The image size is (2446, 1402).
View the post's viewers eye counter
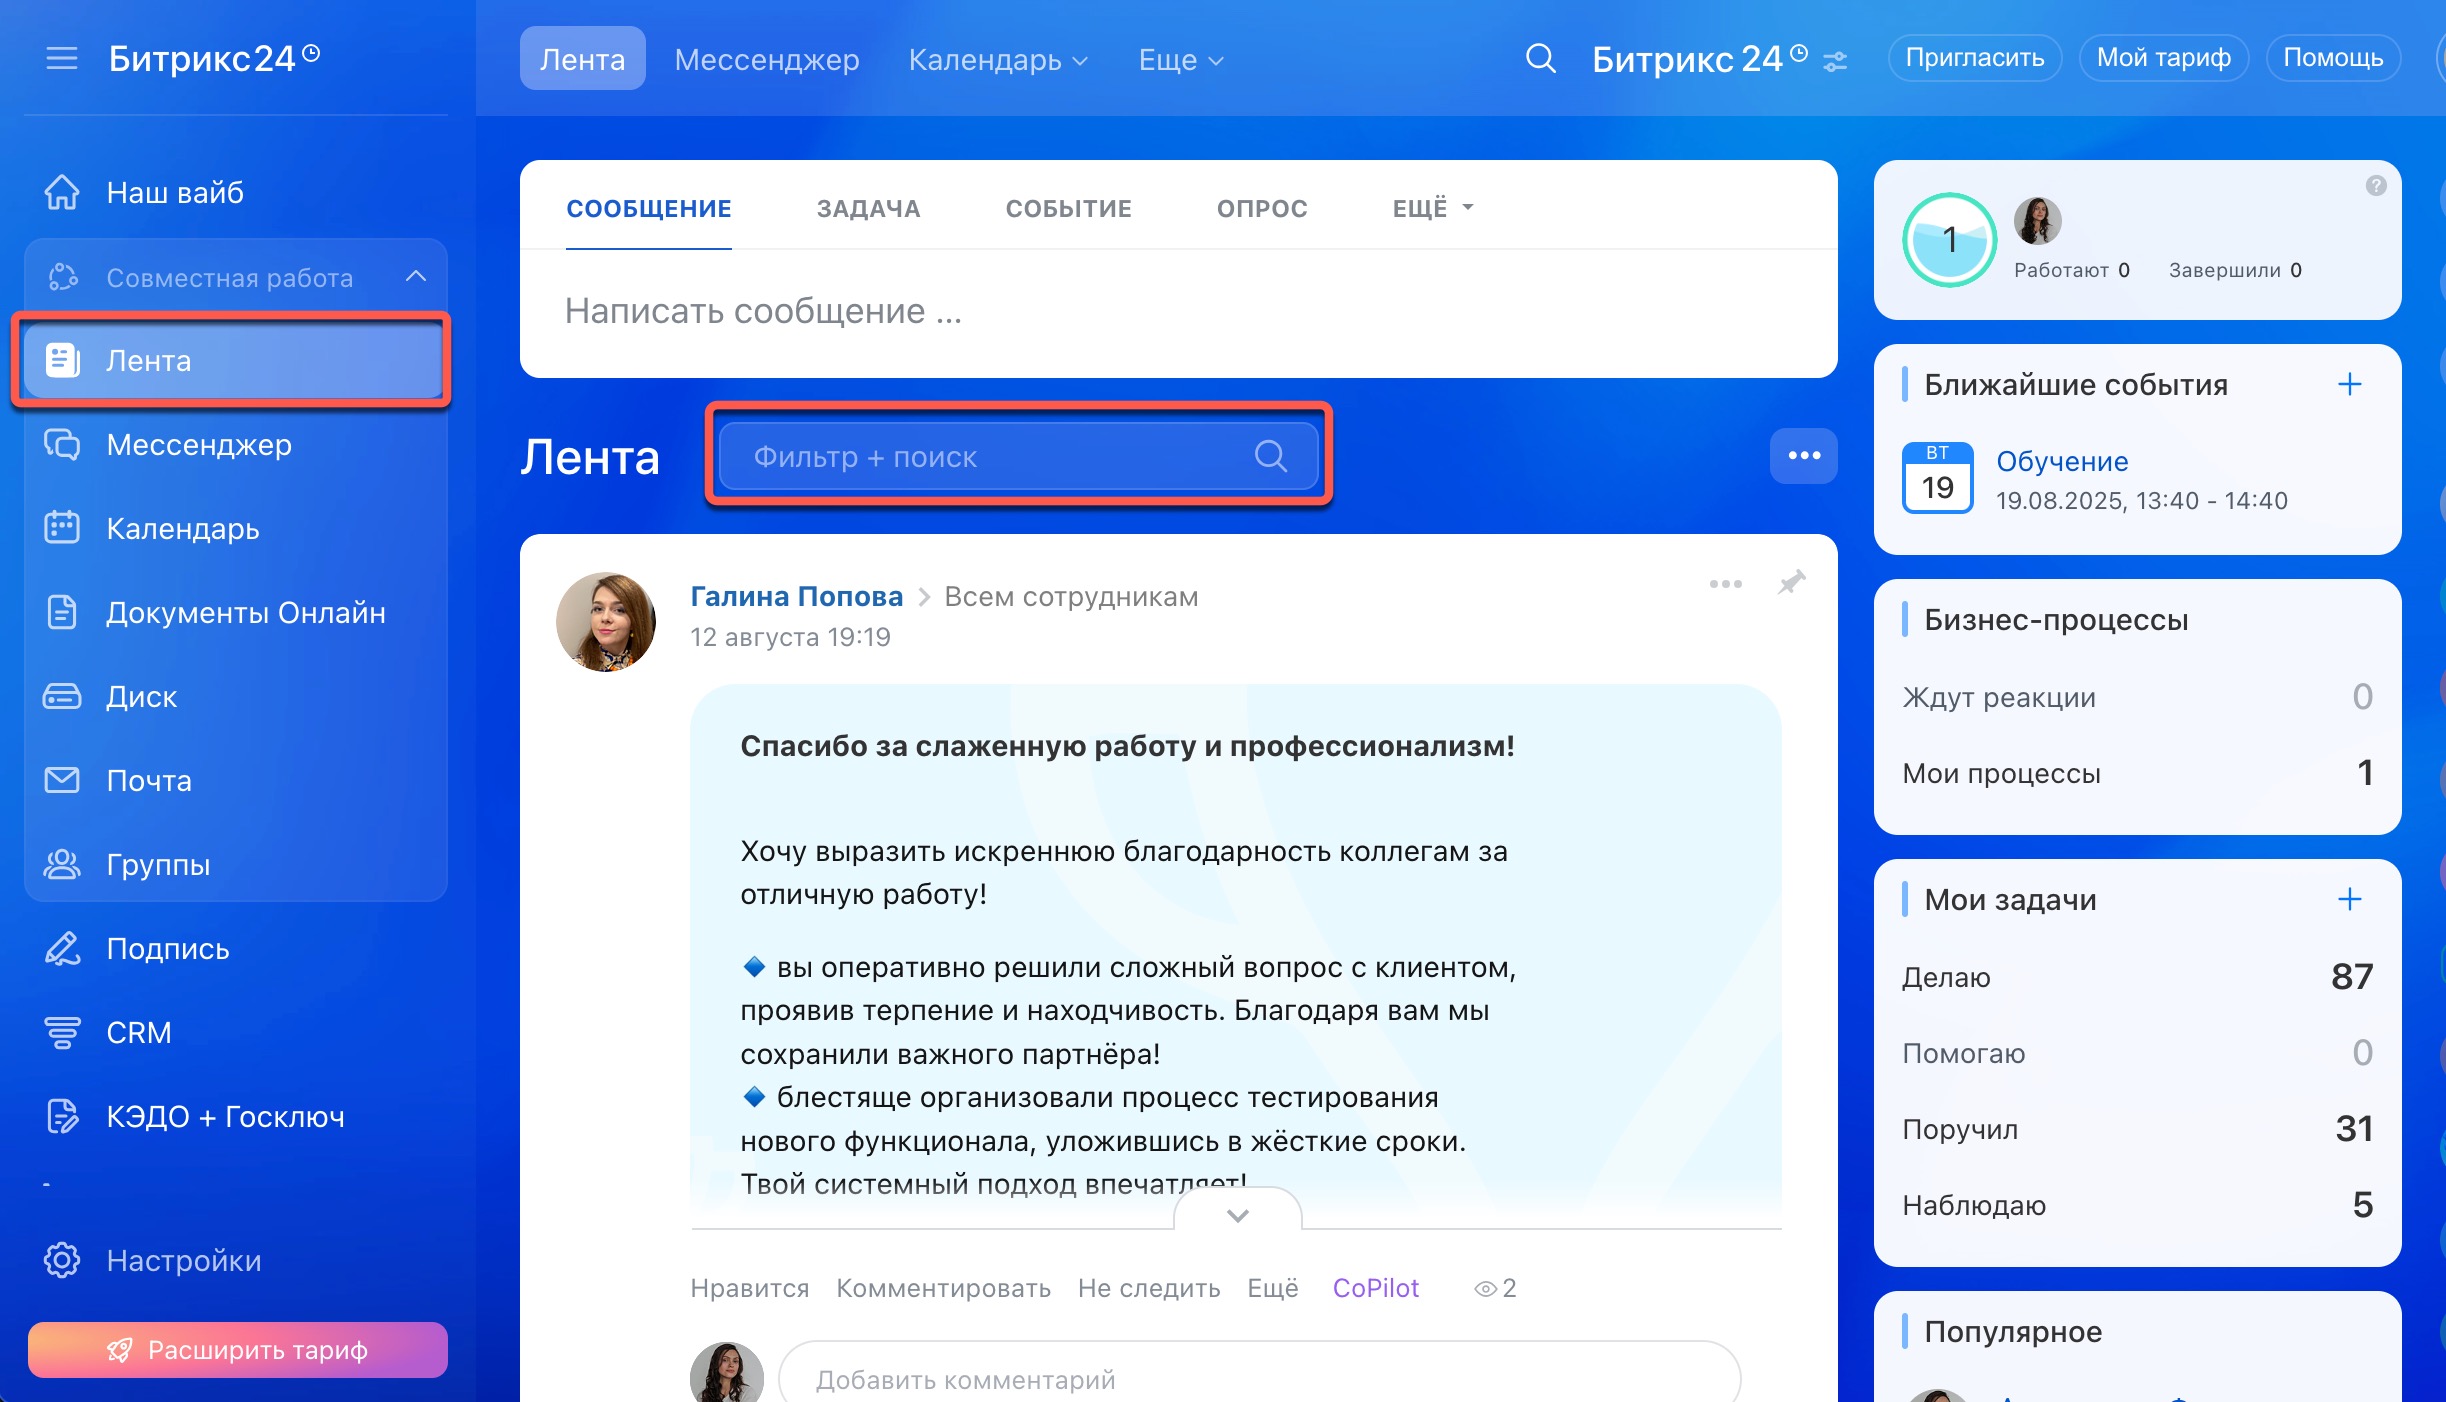[x=1495, y=1288]
